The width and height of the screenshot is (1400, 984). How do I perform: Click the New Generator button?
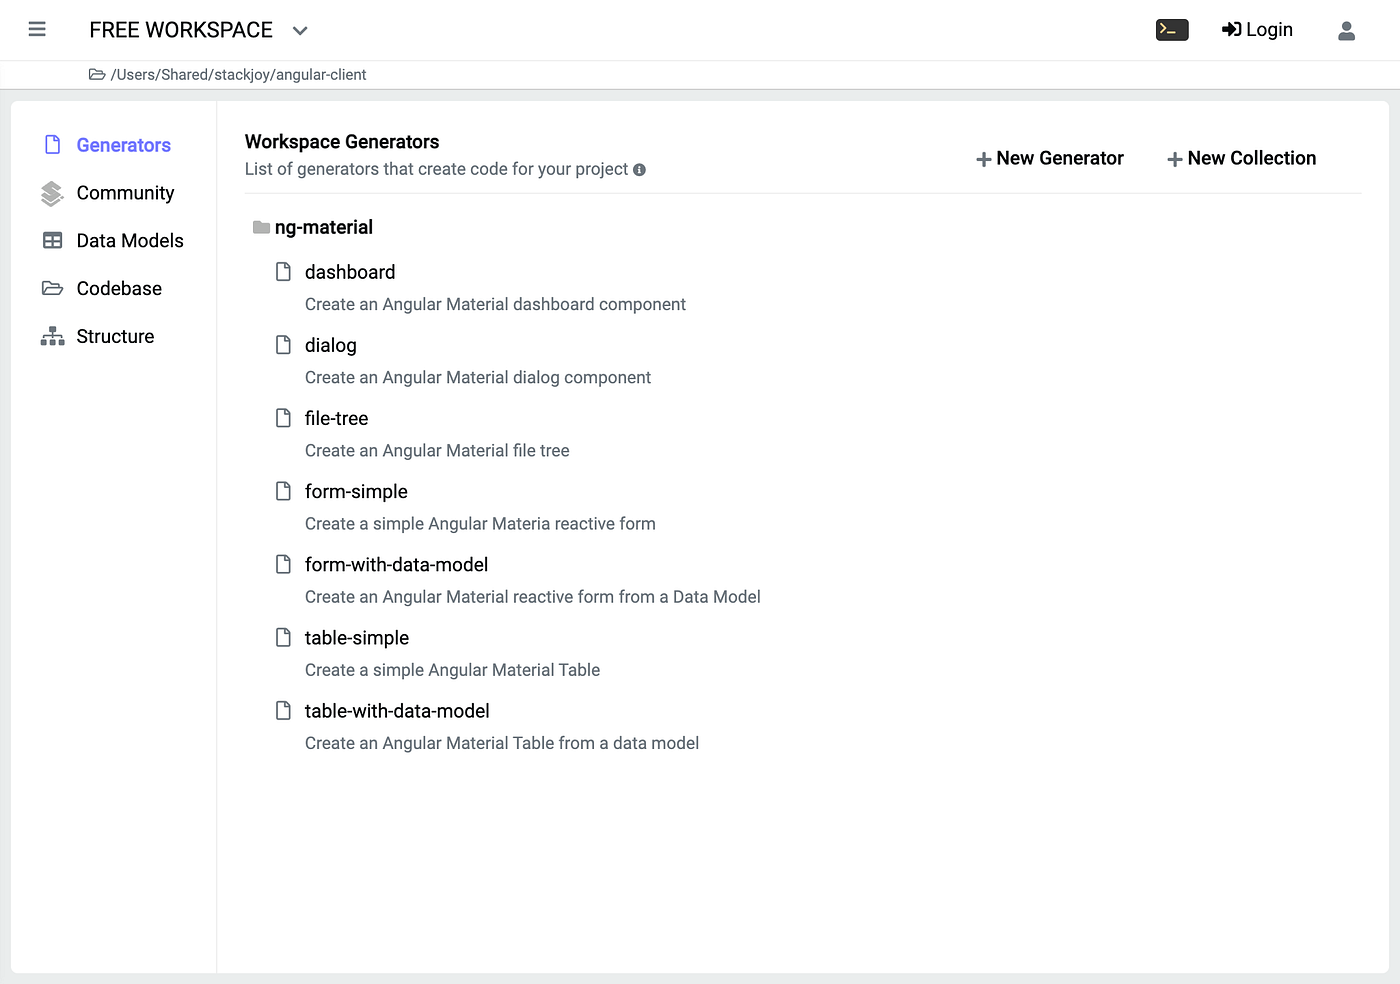pyautogui.click(x=1050, y=159)
